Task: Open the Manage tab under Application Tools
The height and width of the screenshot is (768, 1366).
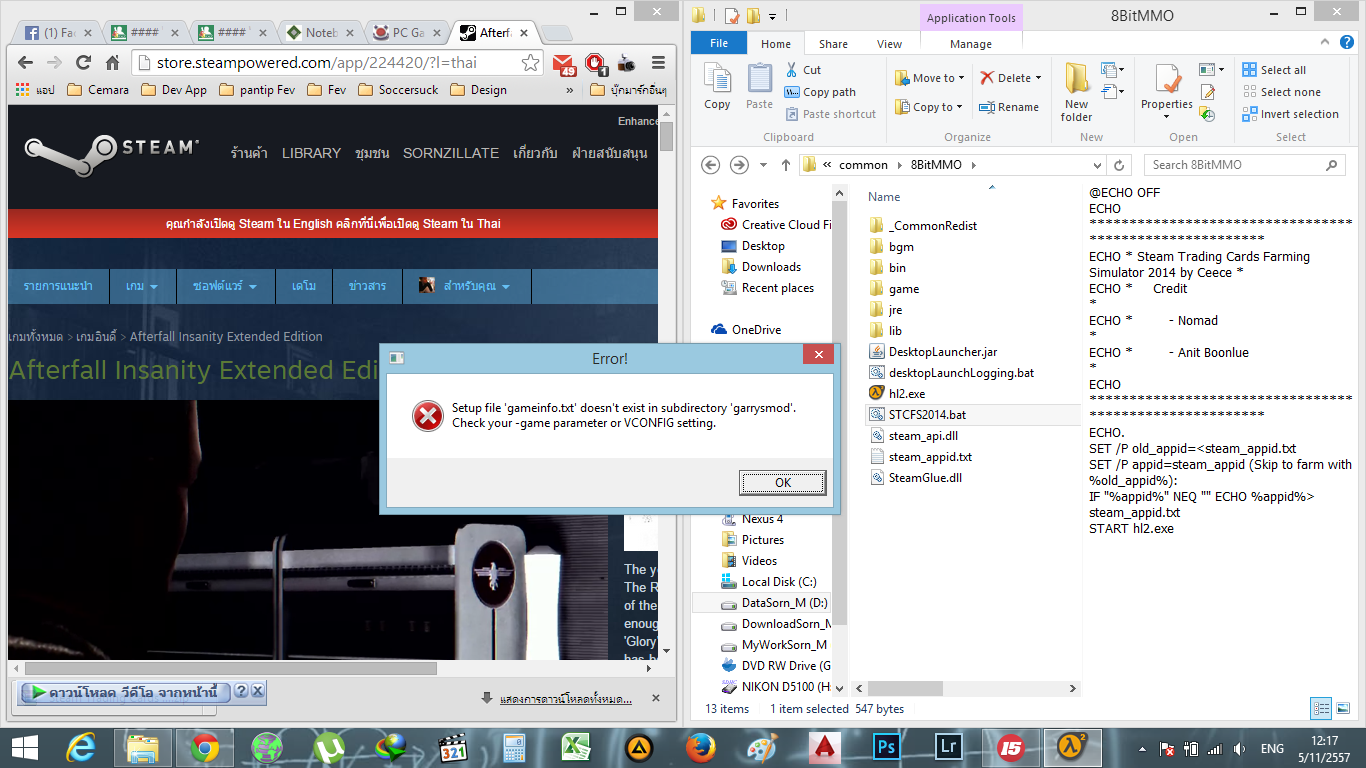Action: pos(970,44)
